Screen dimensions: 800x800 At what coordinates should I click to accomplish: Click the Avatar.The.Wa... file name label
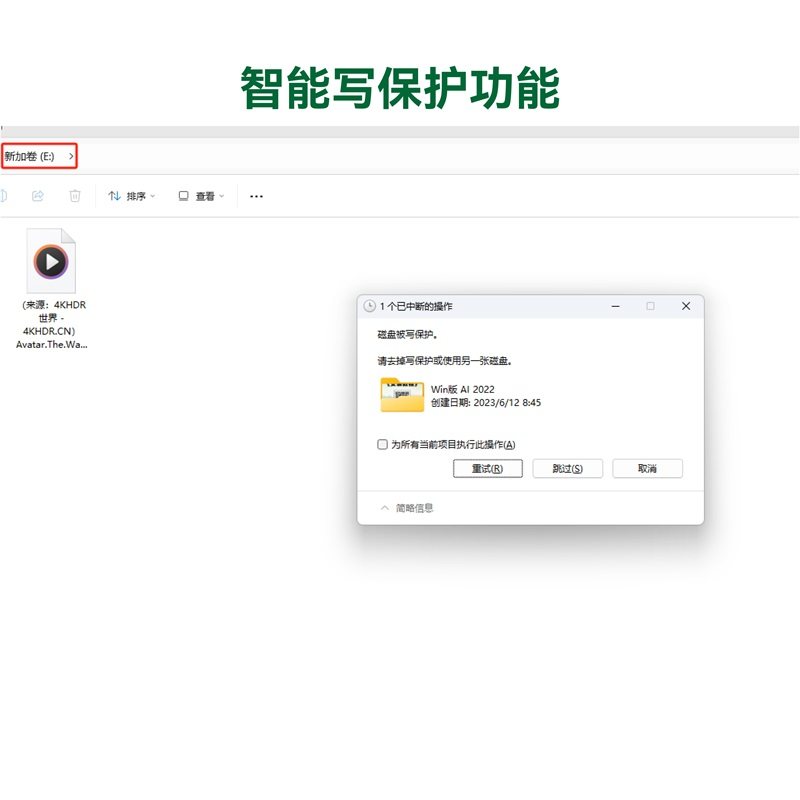click(x=51, y=344)
